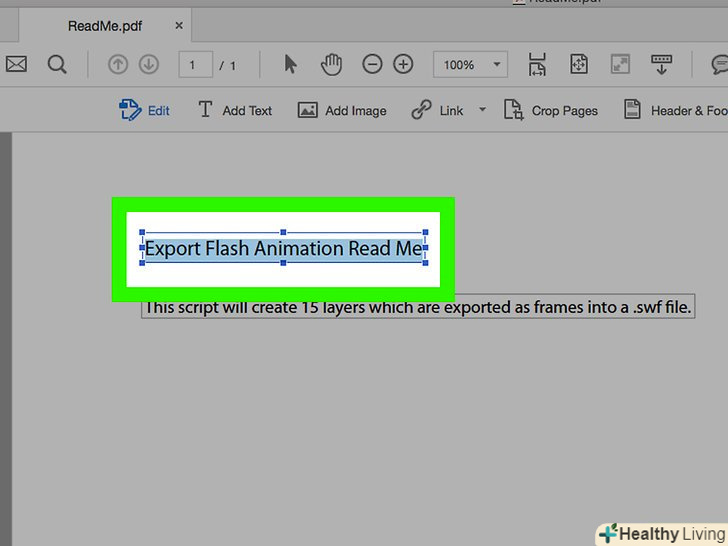The image size is (728, 546).
Task: Choose Add Image tool
Action: click(342, 110)
